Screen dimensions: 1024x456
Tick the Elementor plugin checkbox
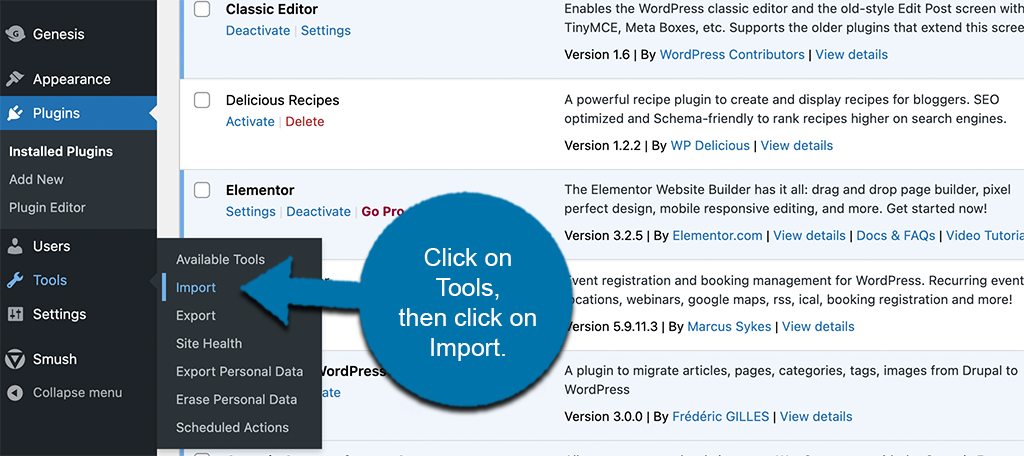[x=202, y=190]
